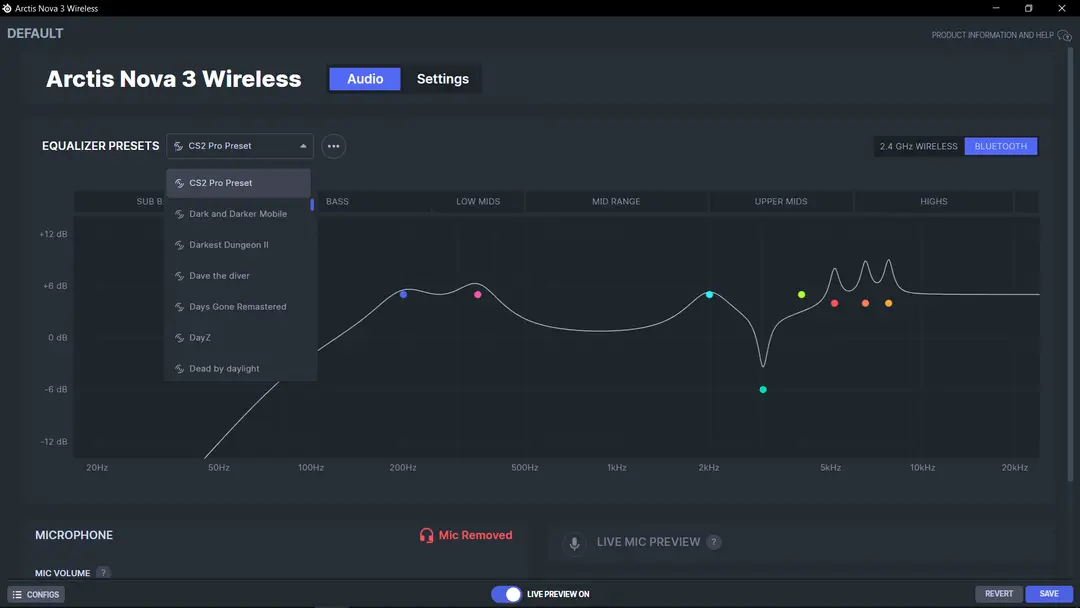
Task: Select the blue EQ point near 200Hz
Action: tap(404, 295)
